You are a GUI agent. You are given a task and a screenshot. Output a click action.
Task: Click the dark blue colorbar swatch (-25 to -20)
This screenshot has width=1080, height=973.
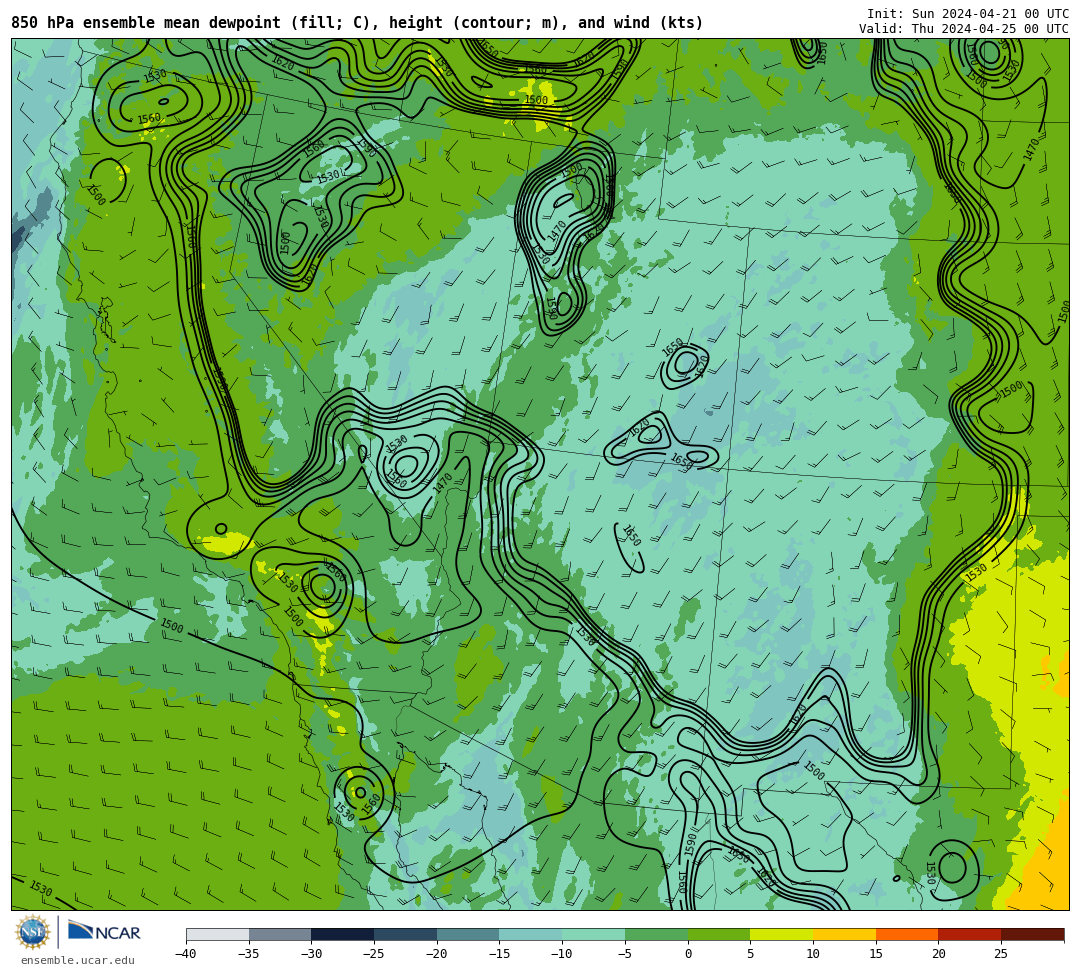(406, 934)
